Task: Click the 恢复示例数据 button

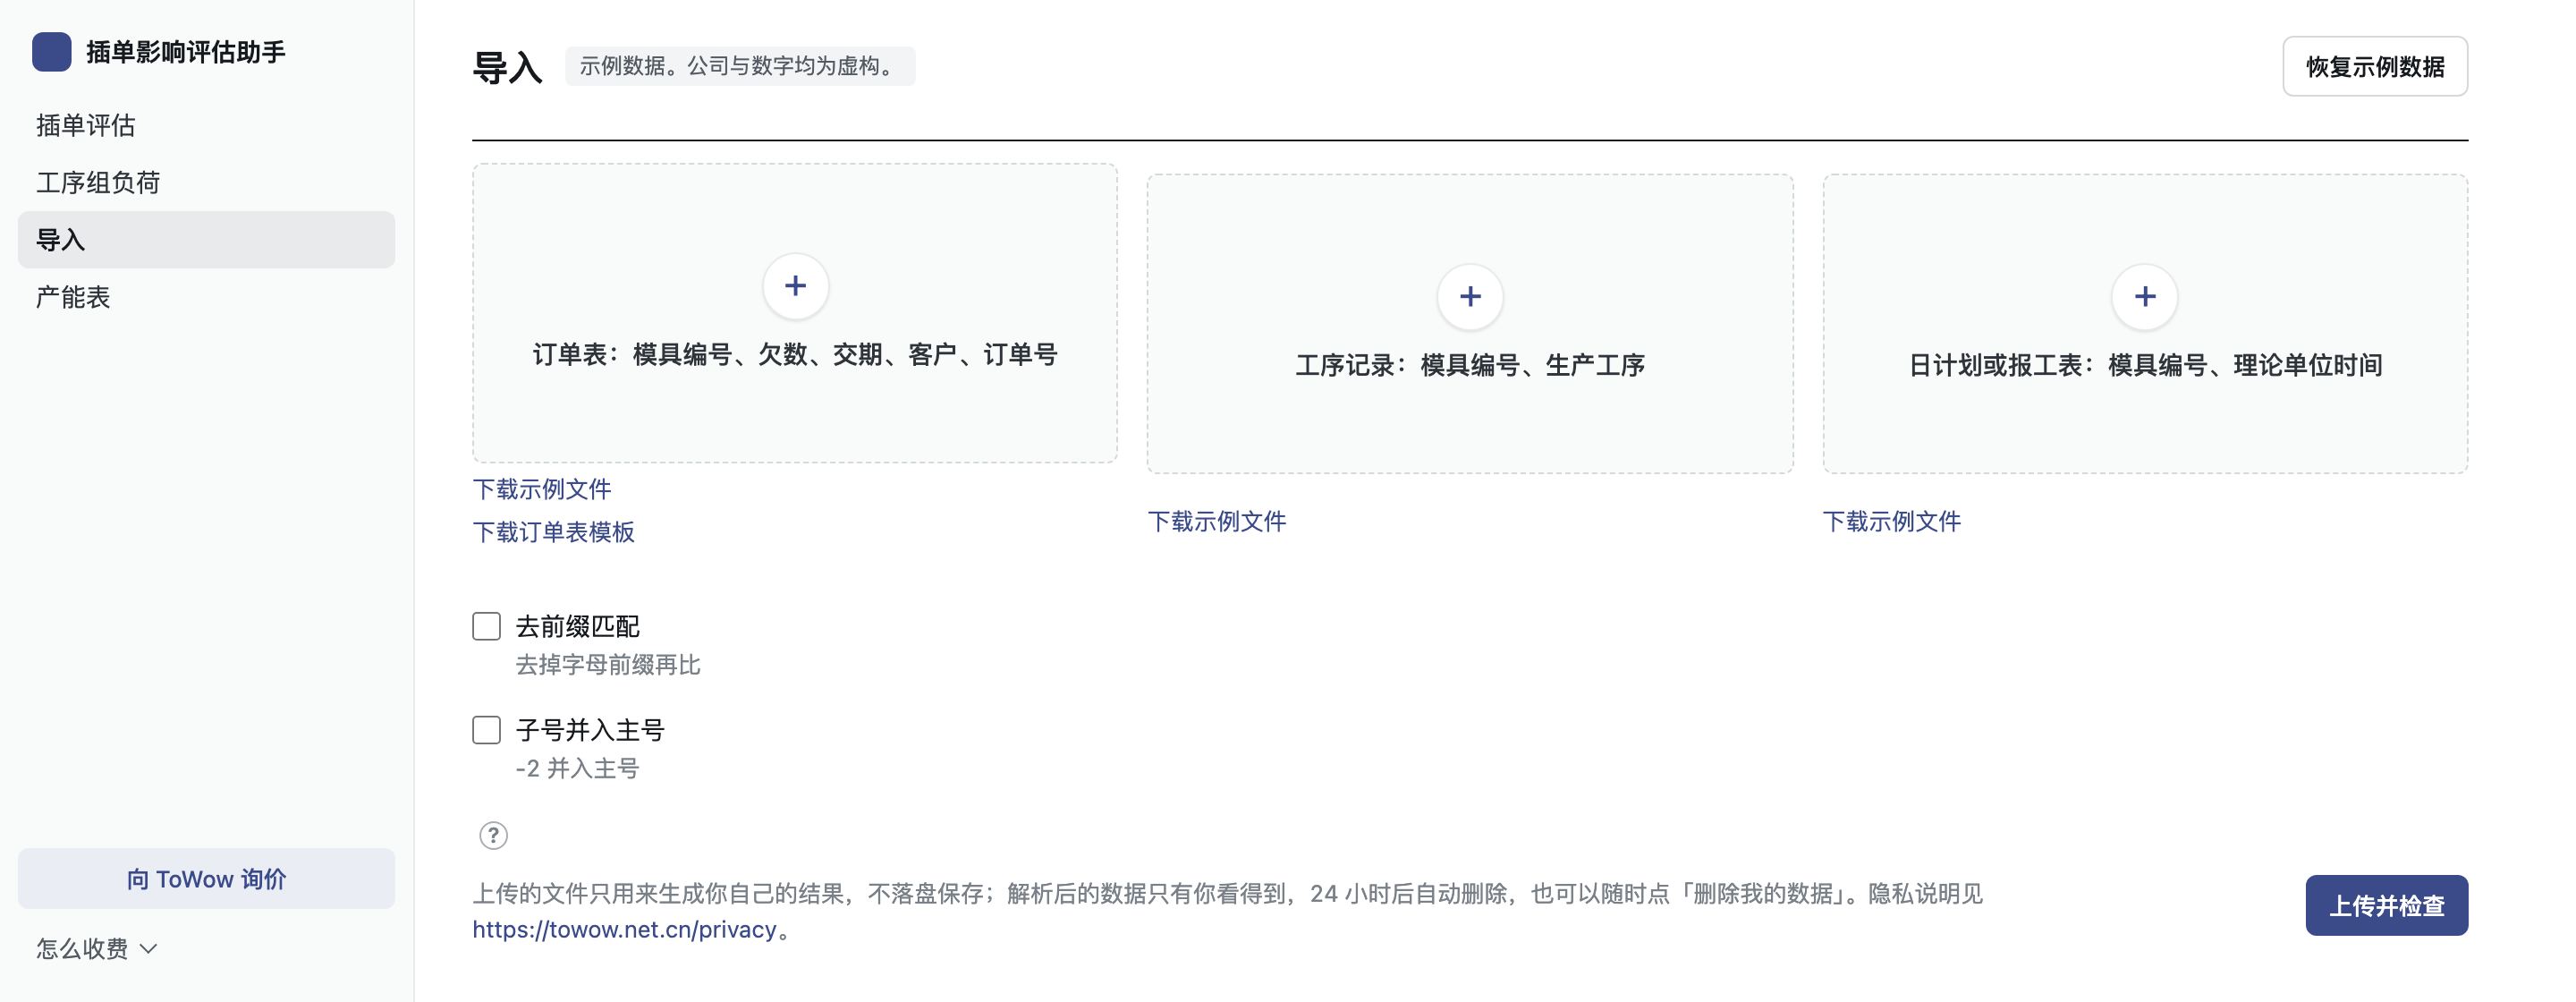Action: [x=2375, y=67]
